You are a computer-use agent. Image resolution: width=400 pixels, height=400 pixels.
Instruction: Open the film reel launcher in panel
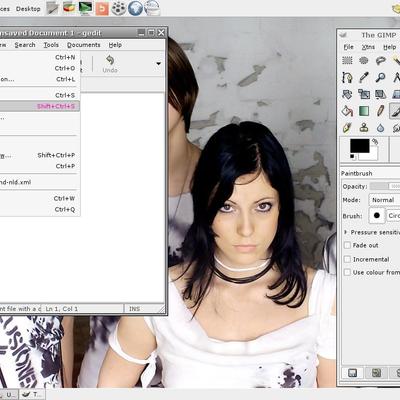point(118,8)
